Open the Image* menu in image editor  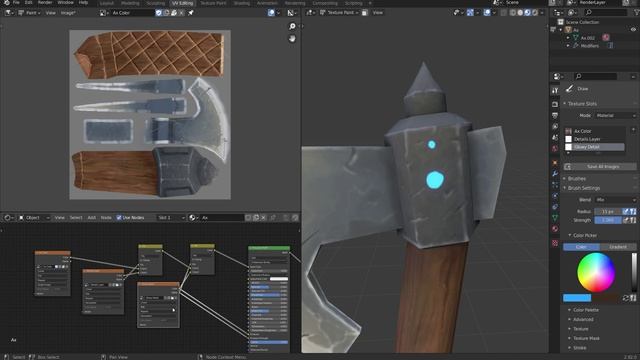click(x=68, y=13)
